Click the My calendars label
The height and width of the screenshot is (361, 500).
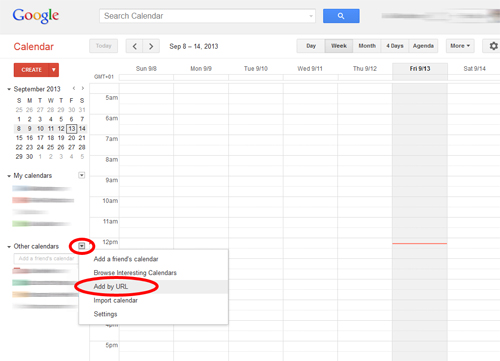coord(33,176)
